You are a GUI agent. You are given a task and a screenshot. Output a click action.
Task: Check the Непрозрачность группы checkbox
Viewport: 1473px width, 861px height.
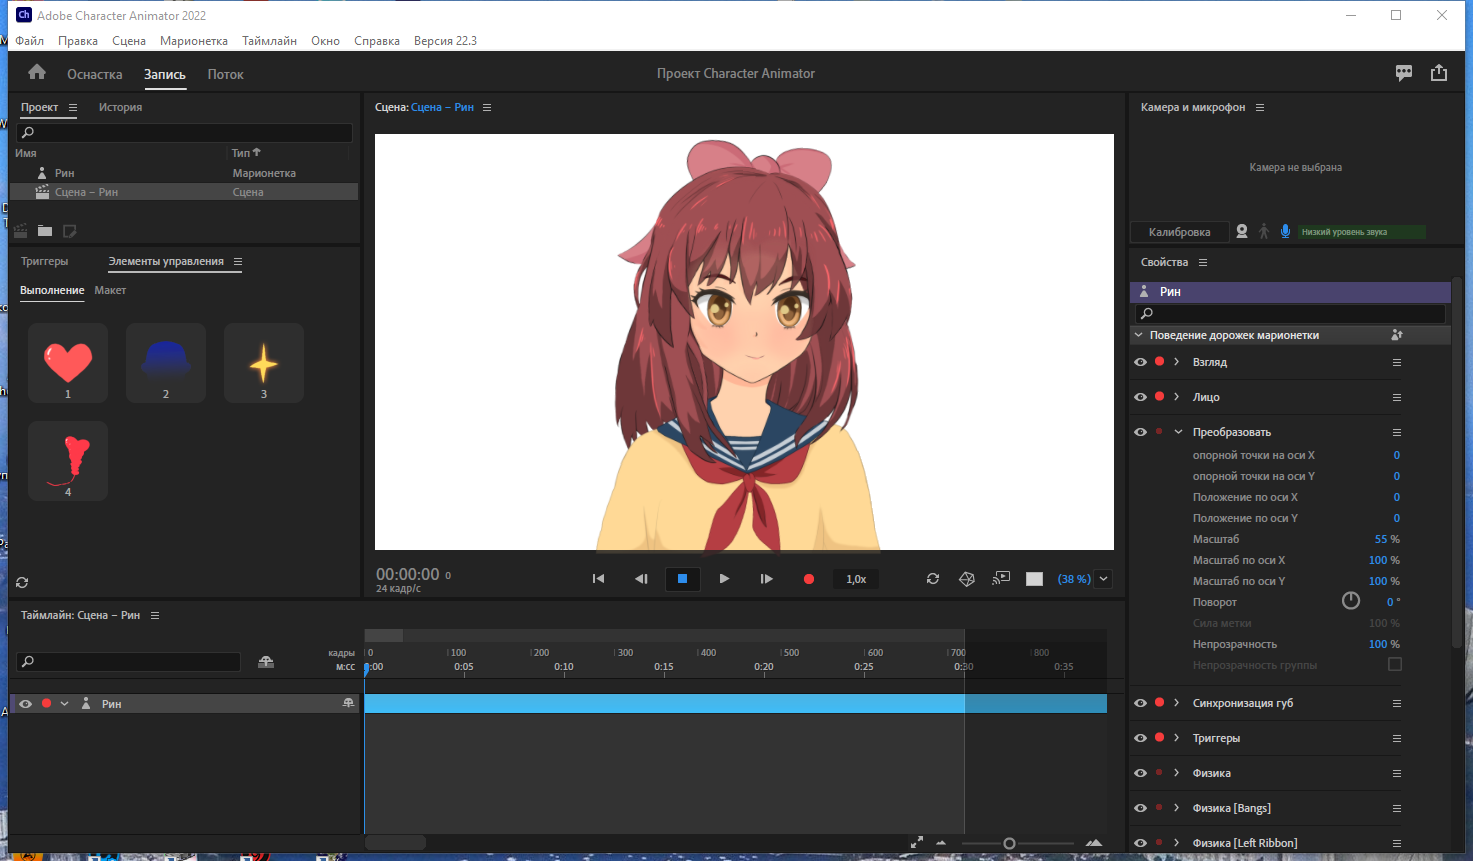[x=1395, y=664]
